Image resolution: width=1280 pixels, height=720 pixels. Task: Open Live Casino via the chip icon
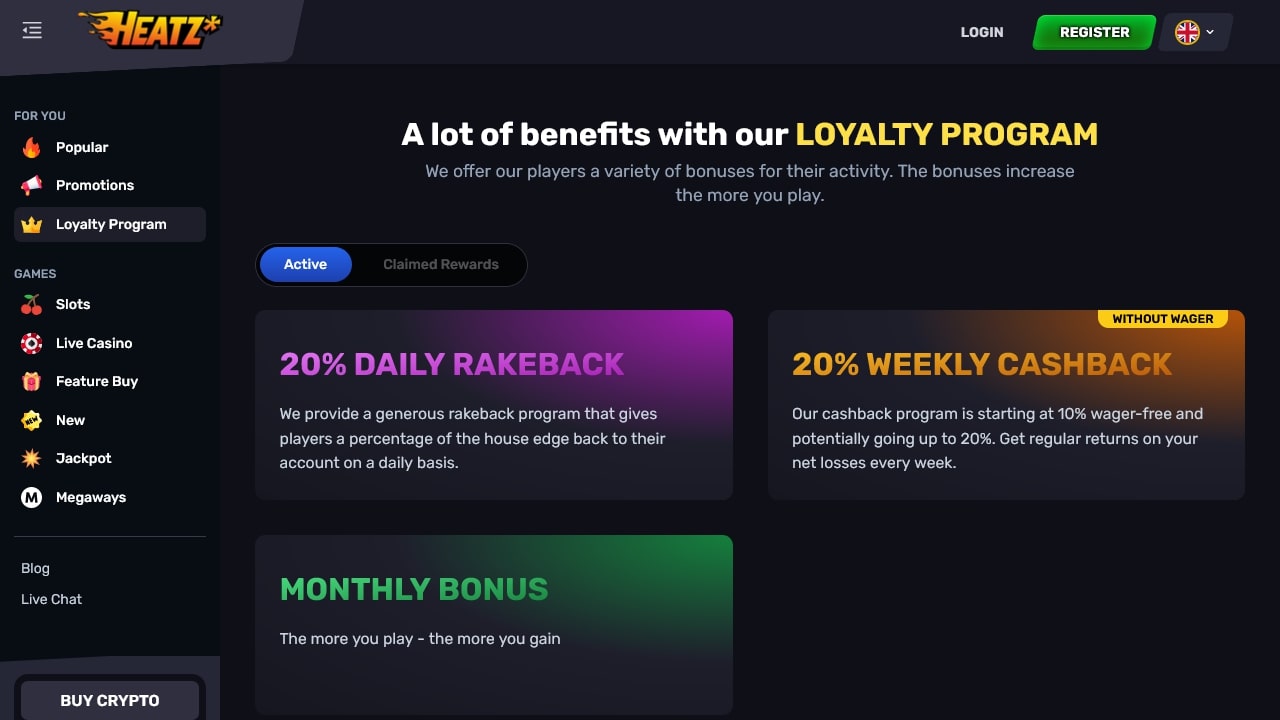click(32, 343)
